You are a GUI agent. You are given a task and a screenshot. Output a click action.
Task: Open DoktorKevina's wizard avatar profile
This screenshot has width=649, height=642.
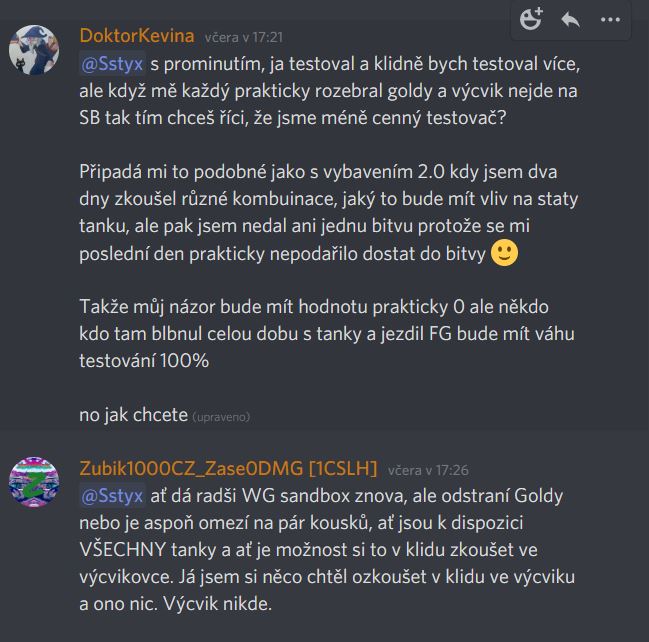[x=34, y=50]
